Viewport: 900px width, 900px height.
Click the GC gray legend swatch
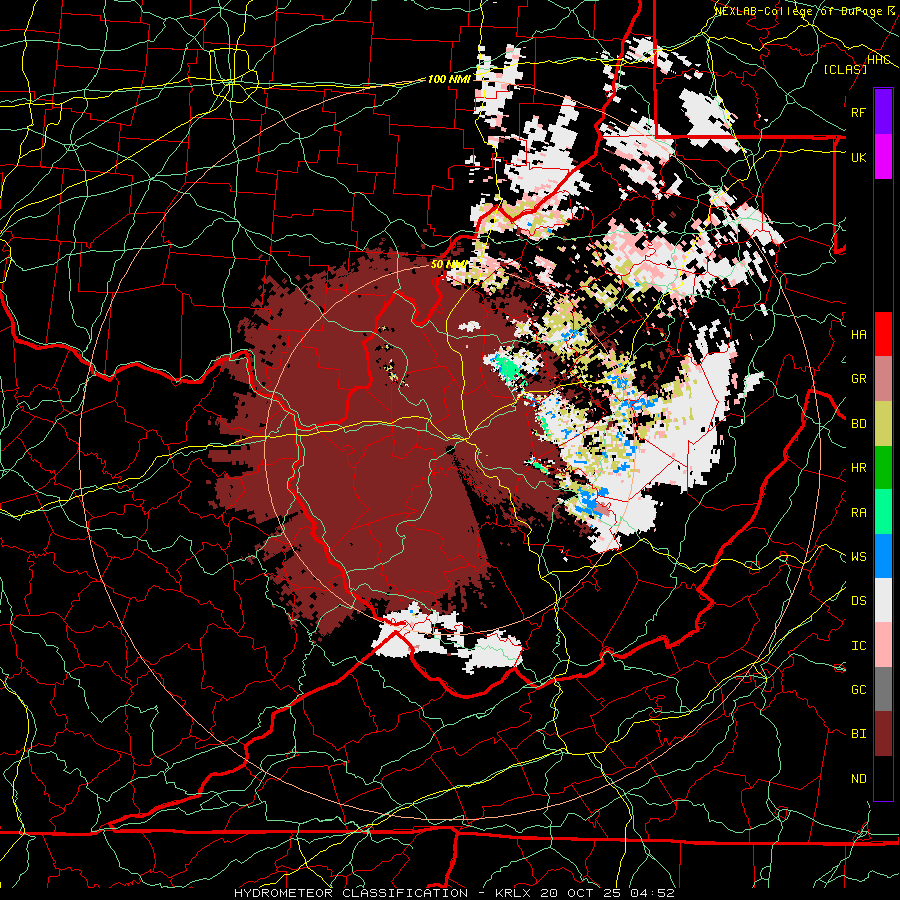(x=883, y=689)
